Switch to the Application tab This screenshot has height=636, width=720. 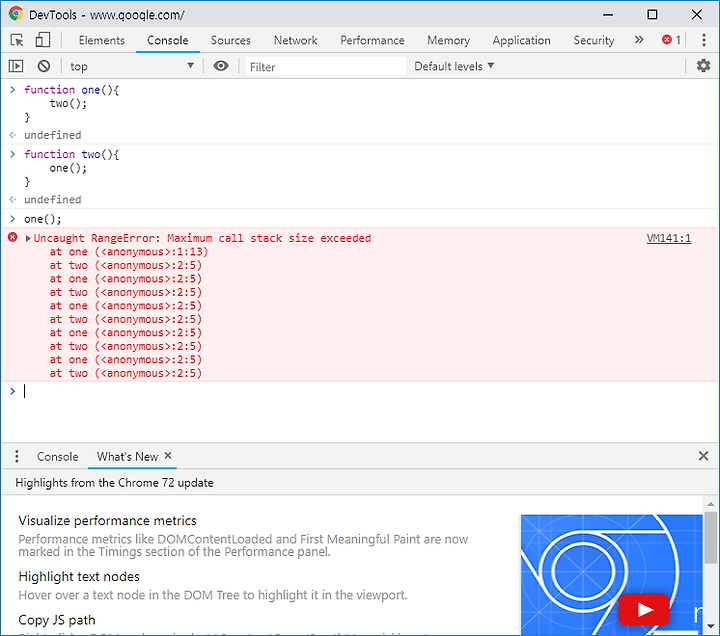(522, 40)
